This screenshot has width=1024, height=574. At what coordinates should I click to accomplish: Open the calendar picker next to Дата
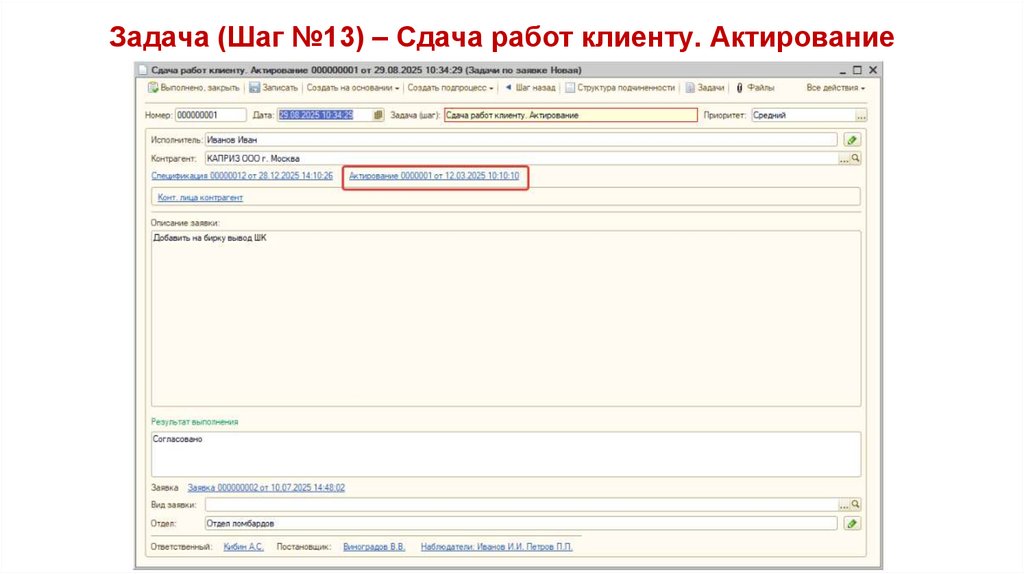[378, 115]
